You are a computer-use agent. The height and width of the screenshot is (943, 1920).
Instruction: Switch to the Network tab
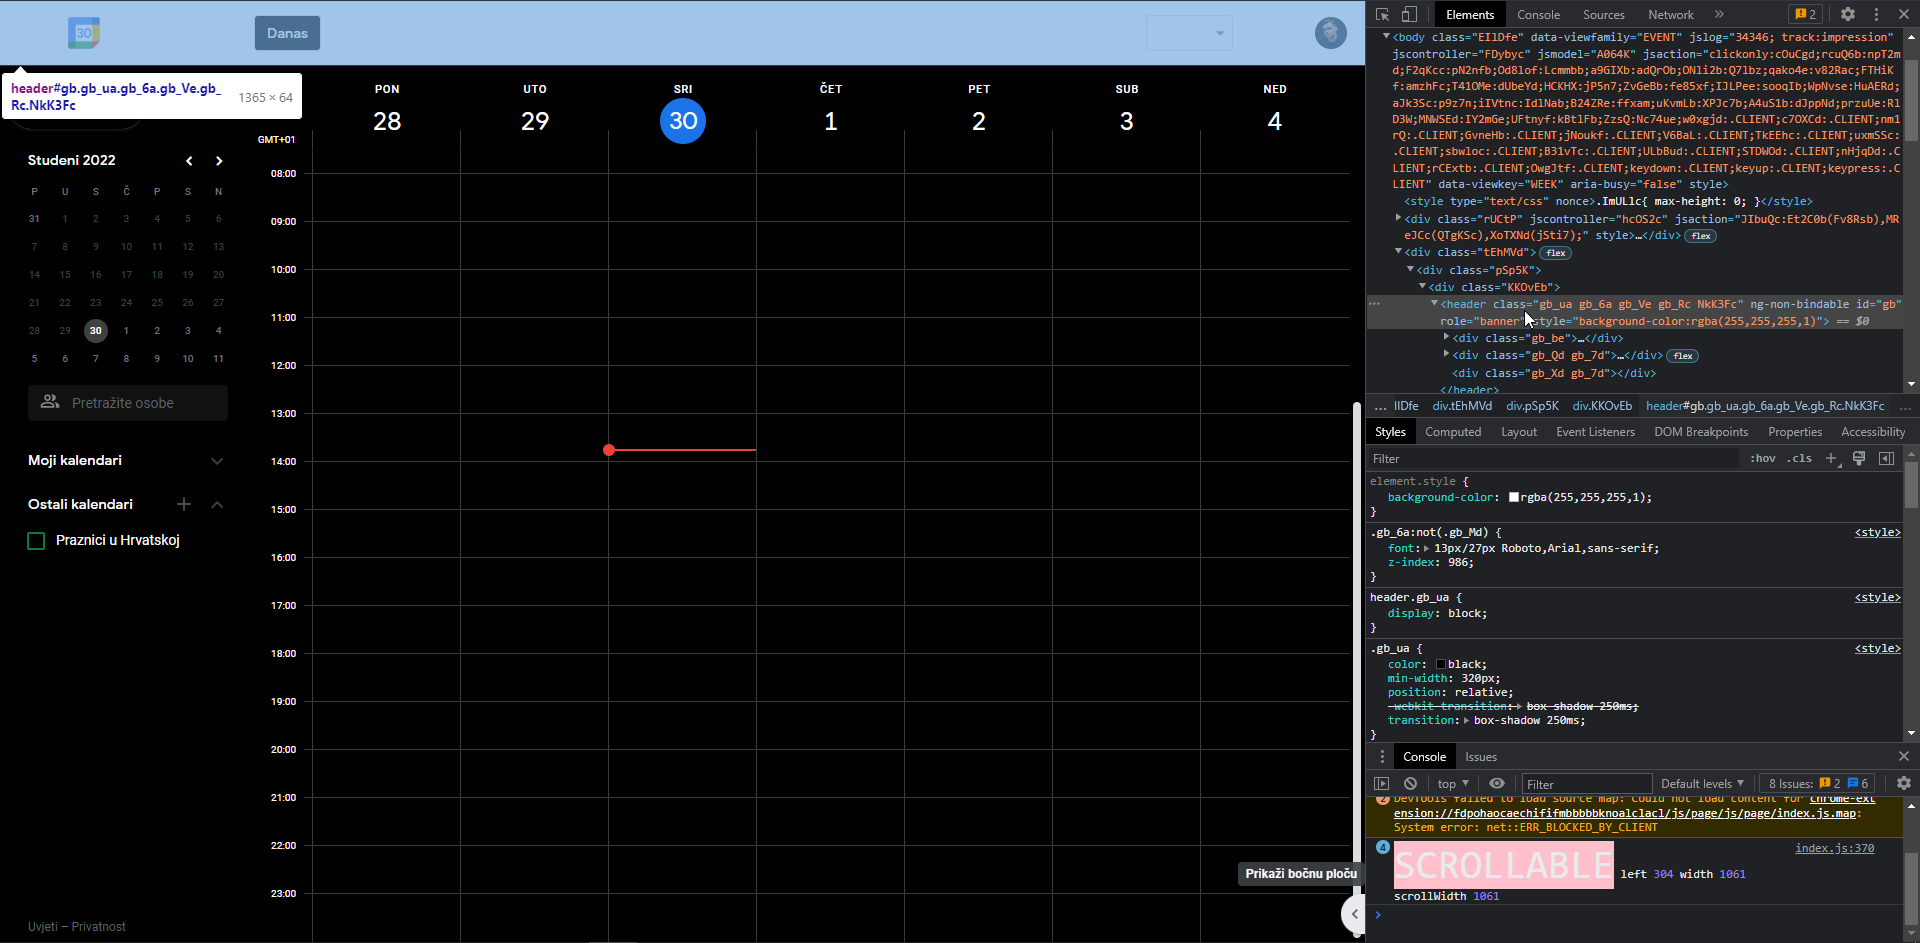(x=1671, y=15)
